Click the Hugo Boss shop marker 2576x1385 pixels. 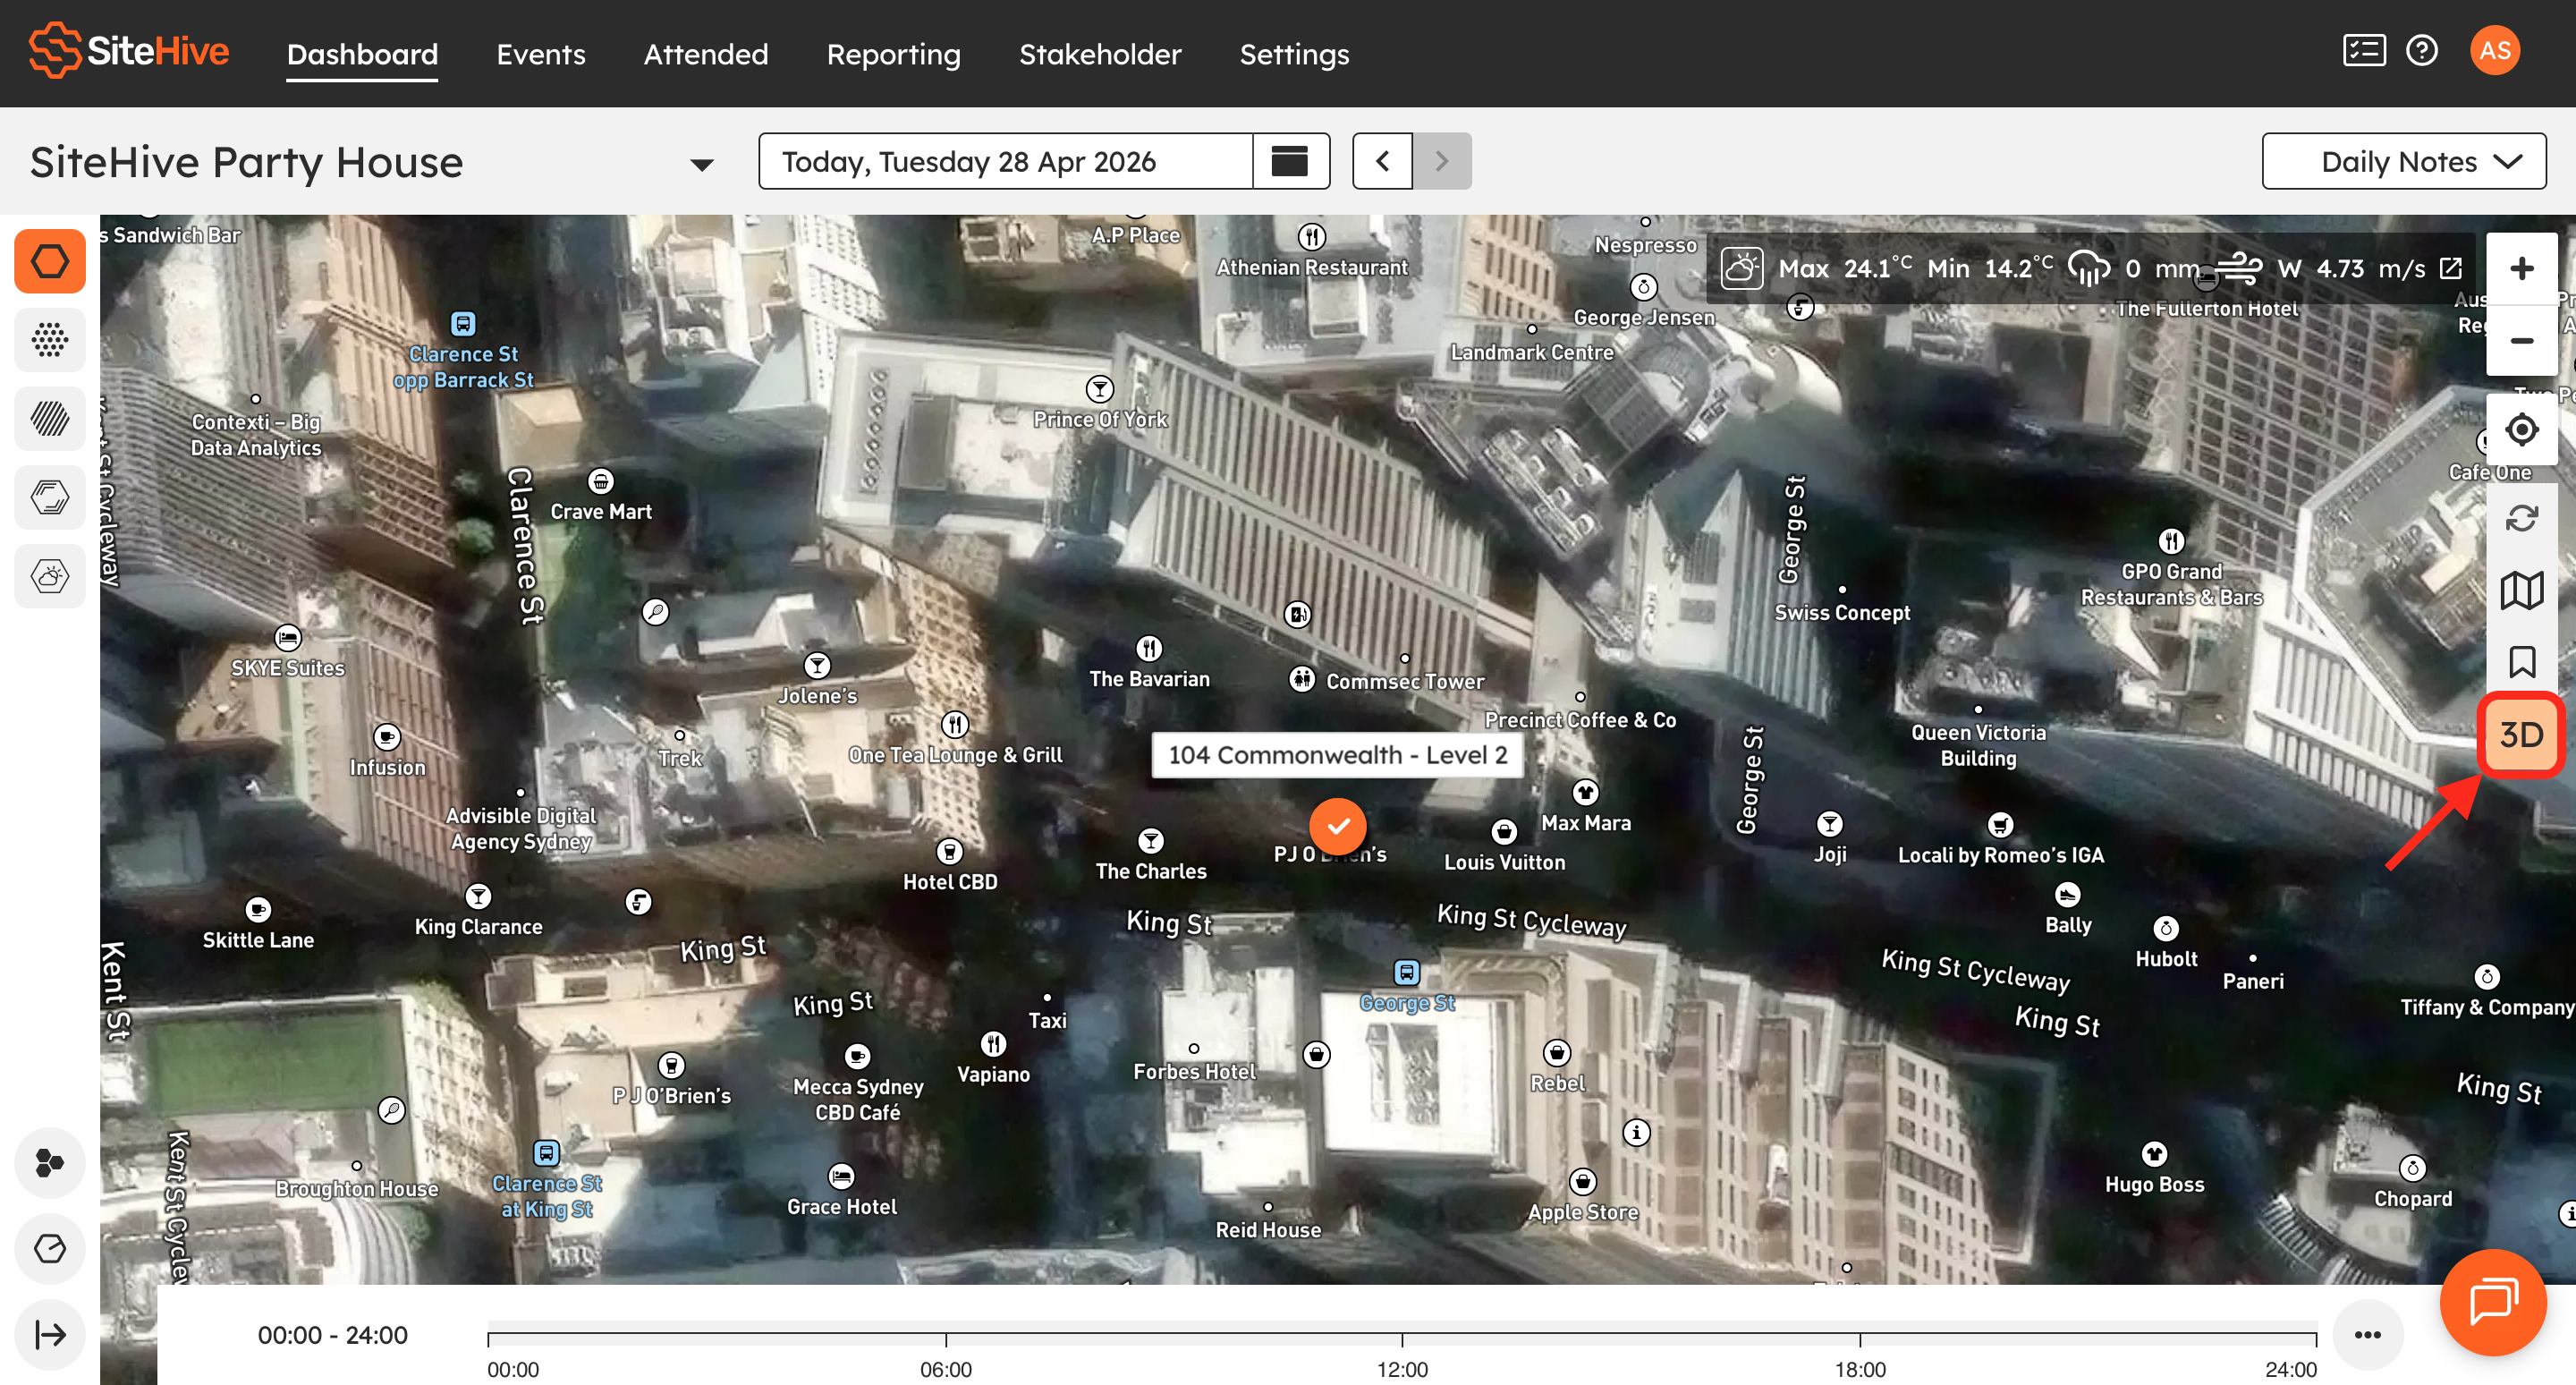click(2154, 1154)
